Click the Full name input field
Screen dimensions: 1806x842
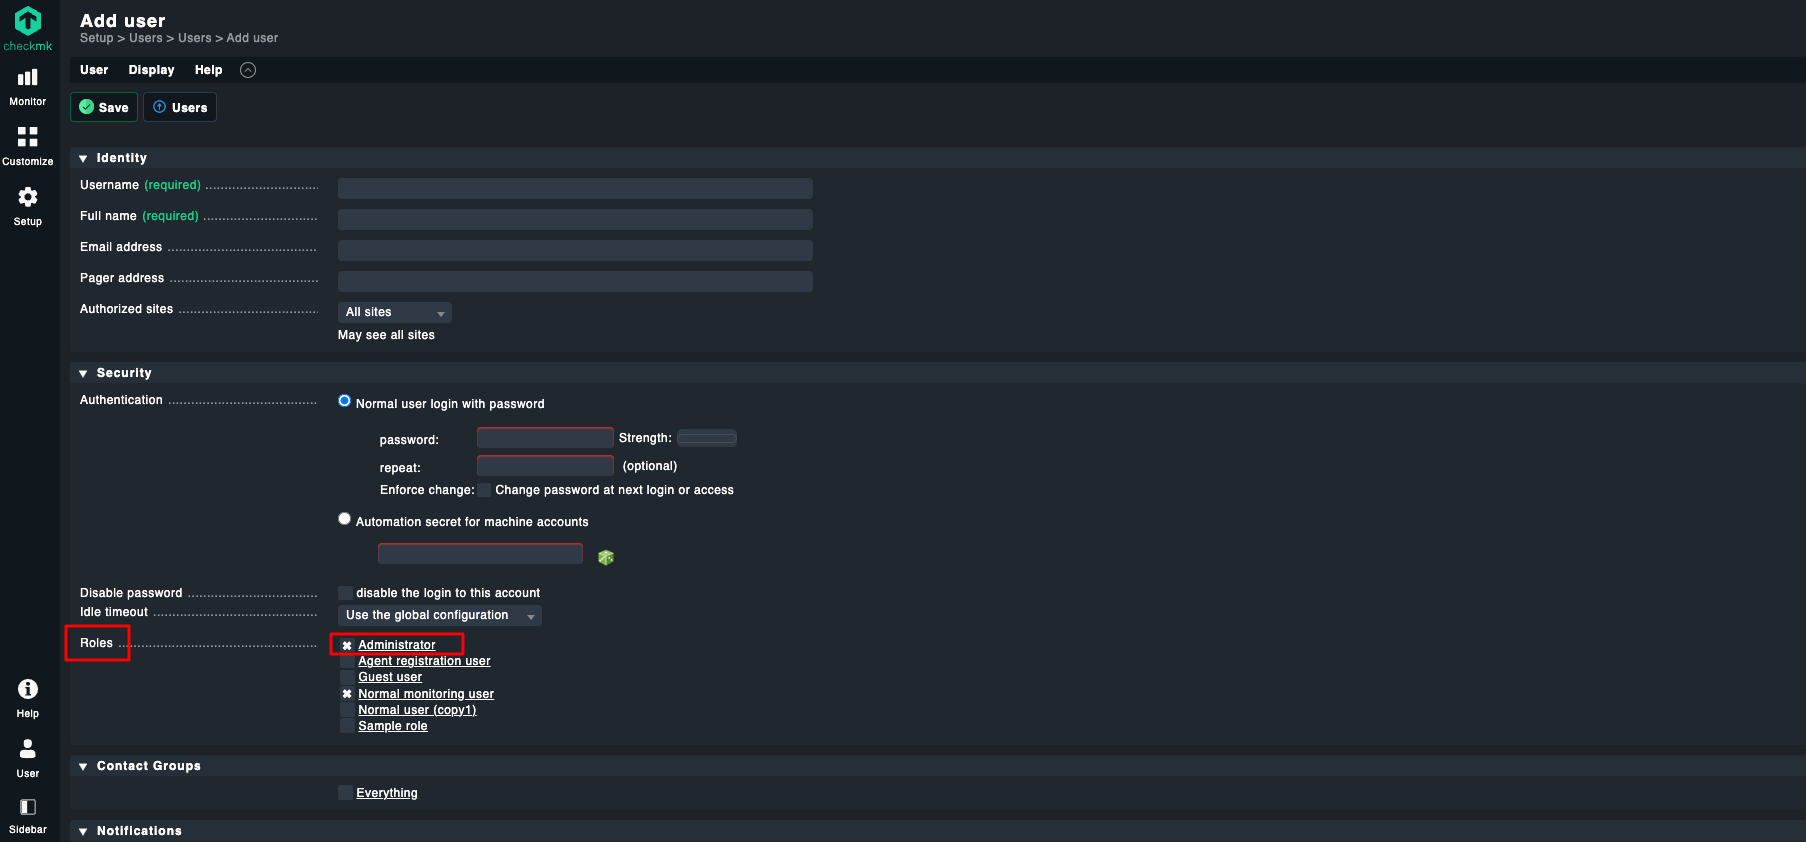(x=575, y=219)
